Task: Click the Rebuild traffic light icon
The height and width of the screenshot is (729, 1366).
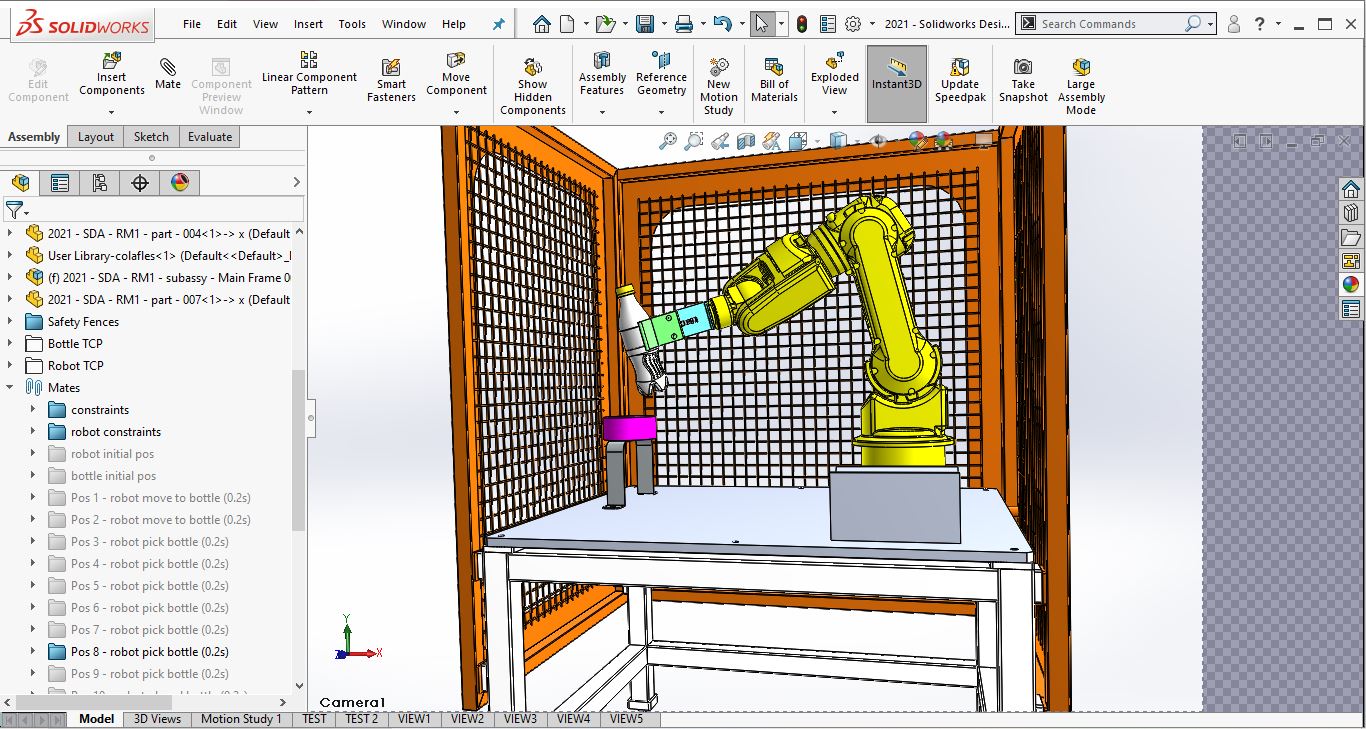Action: click(801, 24)
